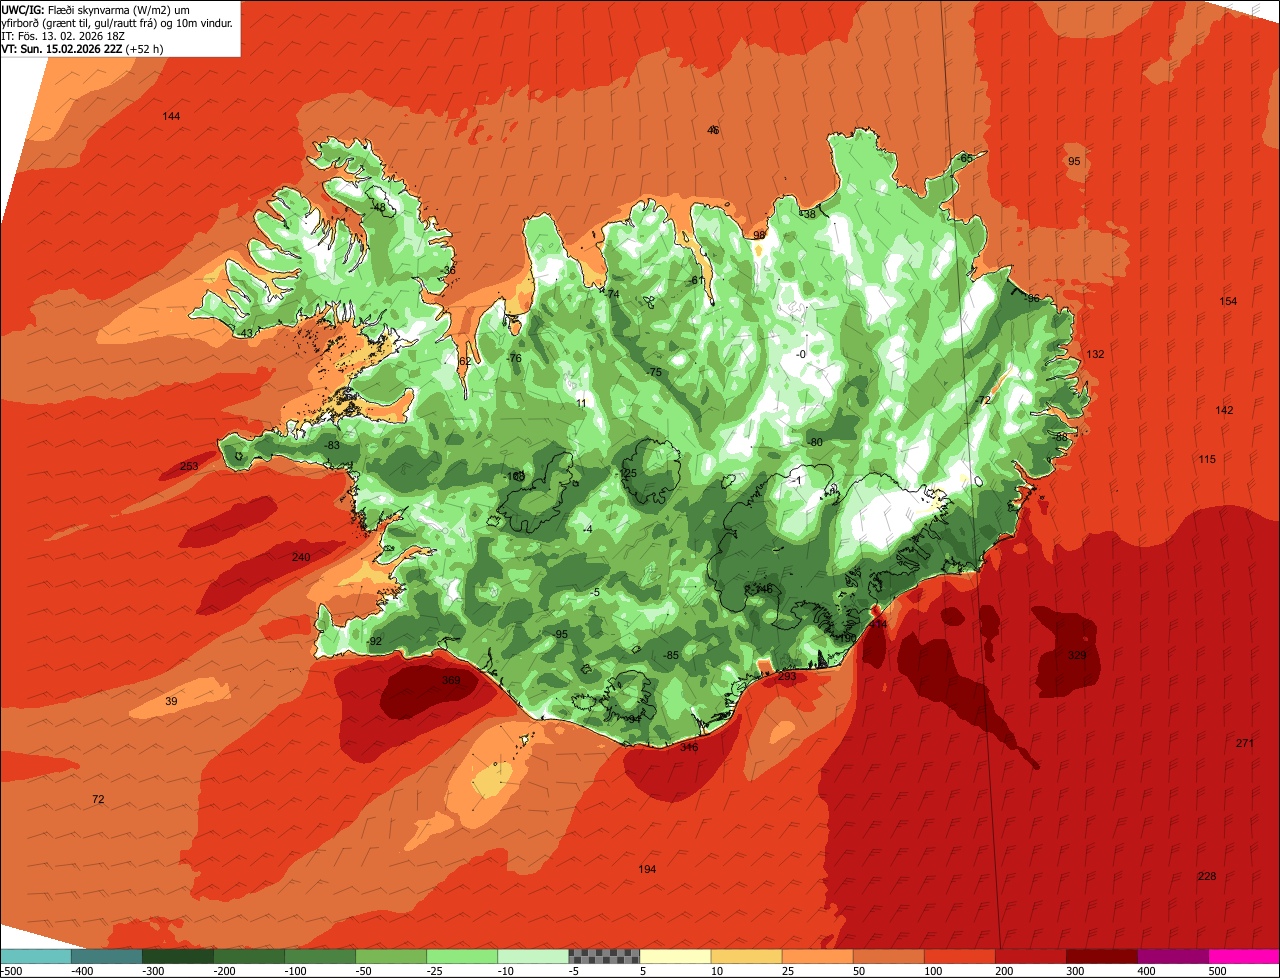Select the legend swatch between -200 and -100
Viewport: 1280px width, 978px height.
[249, 956]
